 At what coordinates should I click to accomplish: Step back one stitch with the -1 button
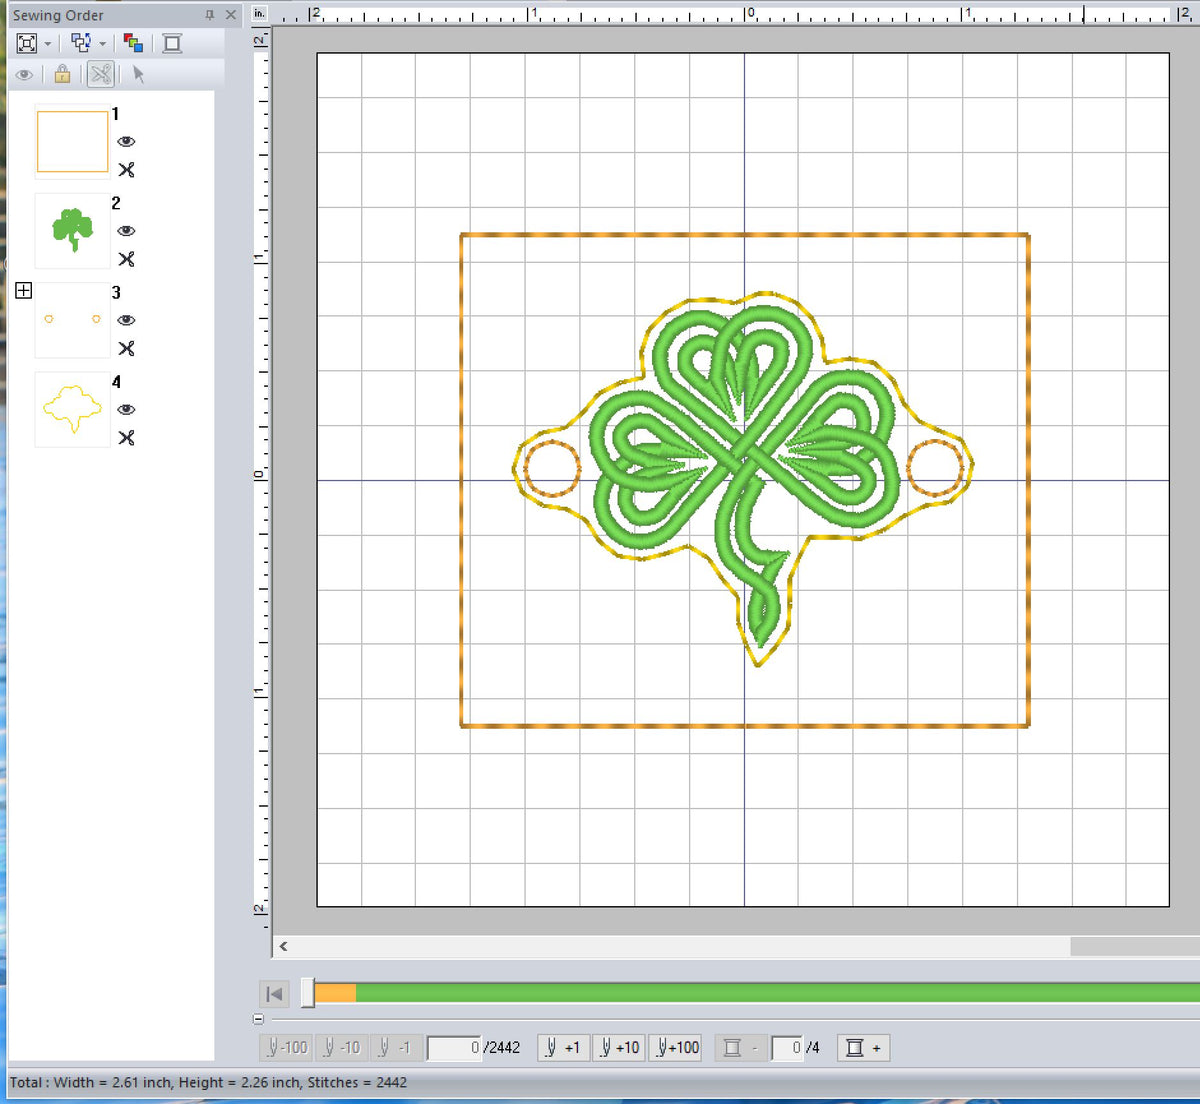(393, 1048)
